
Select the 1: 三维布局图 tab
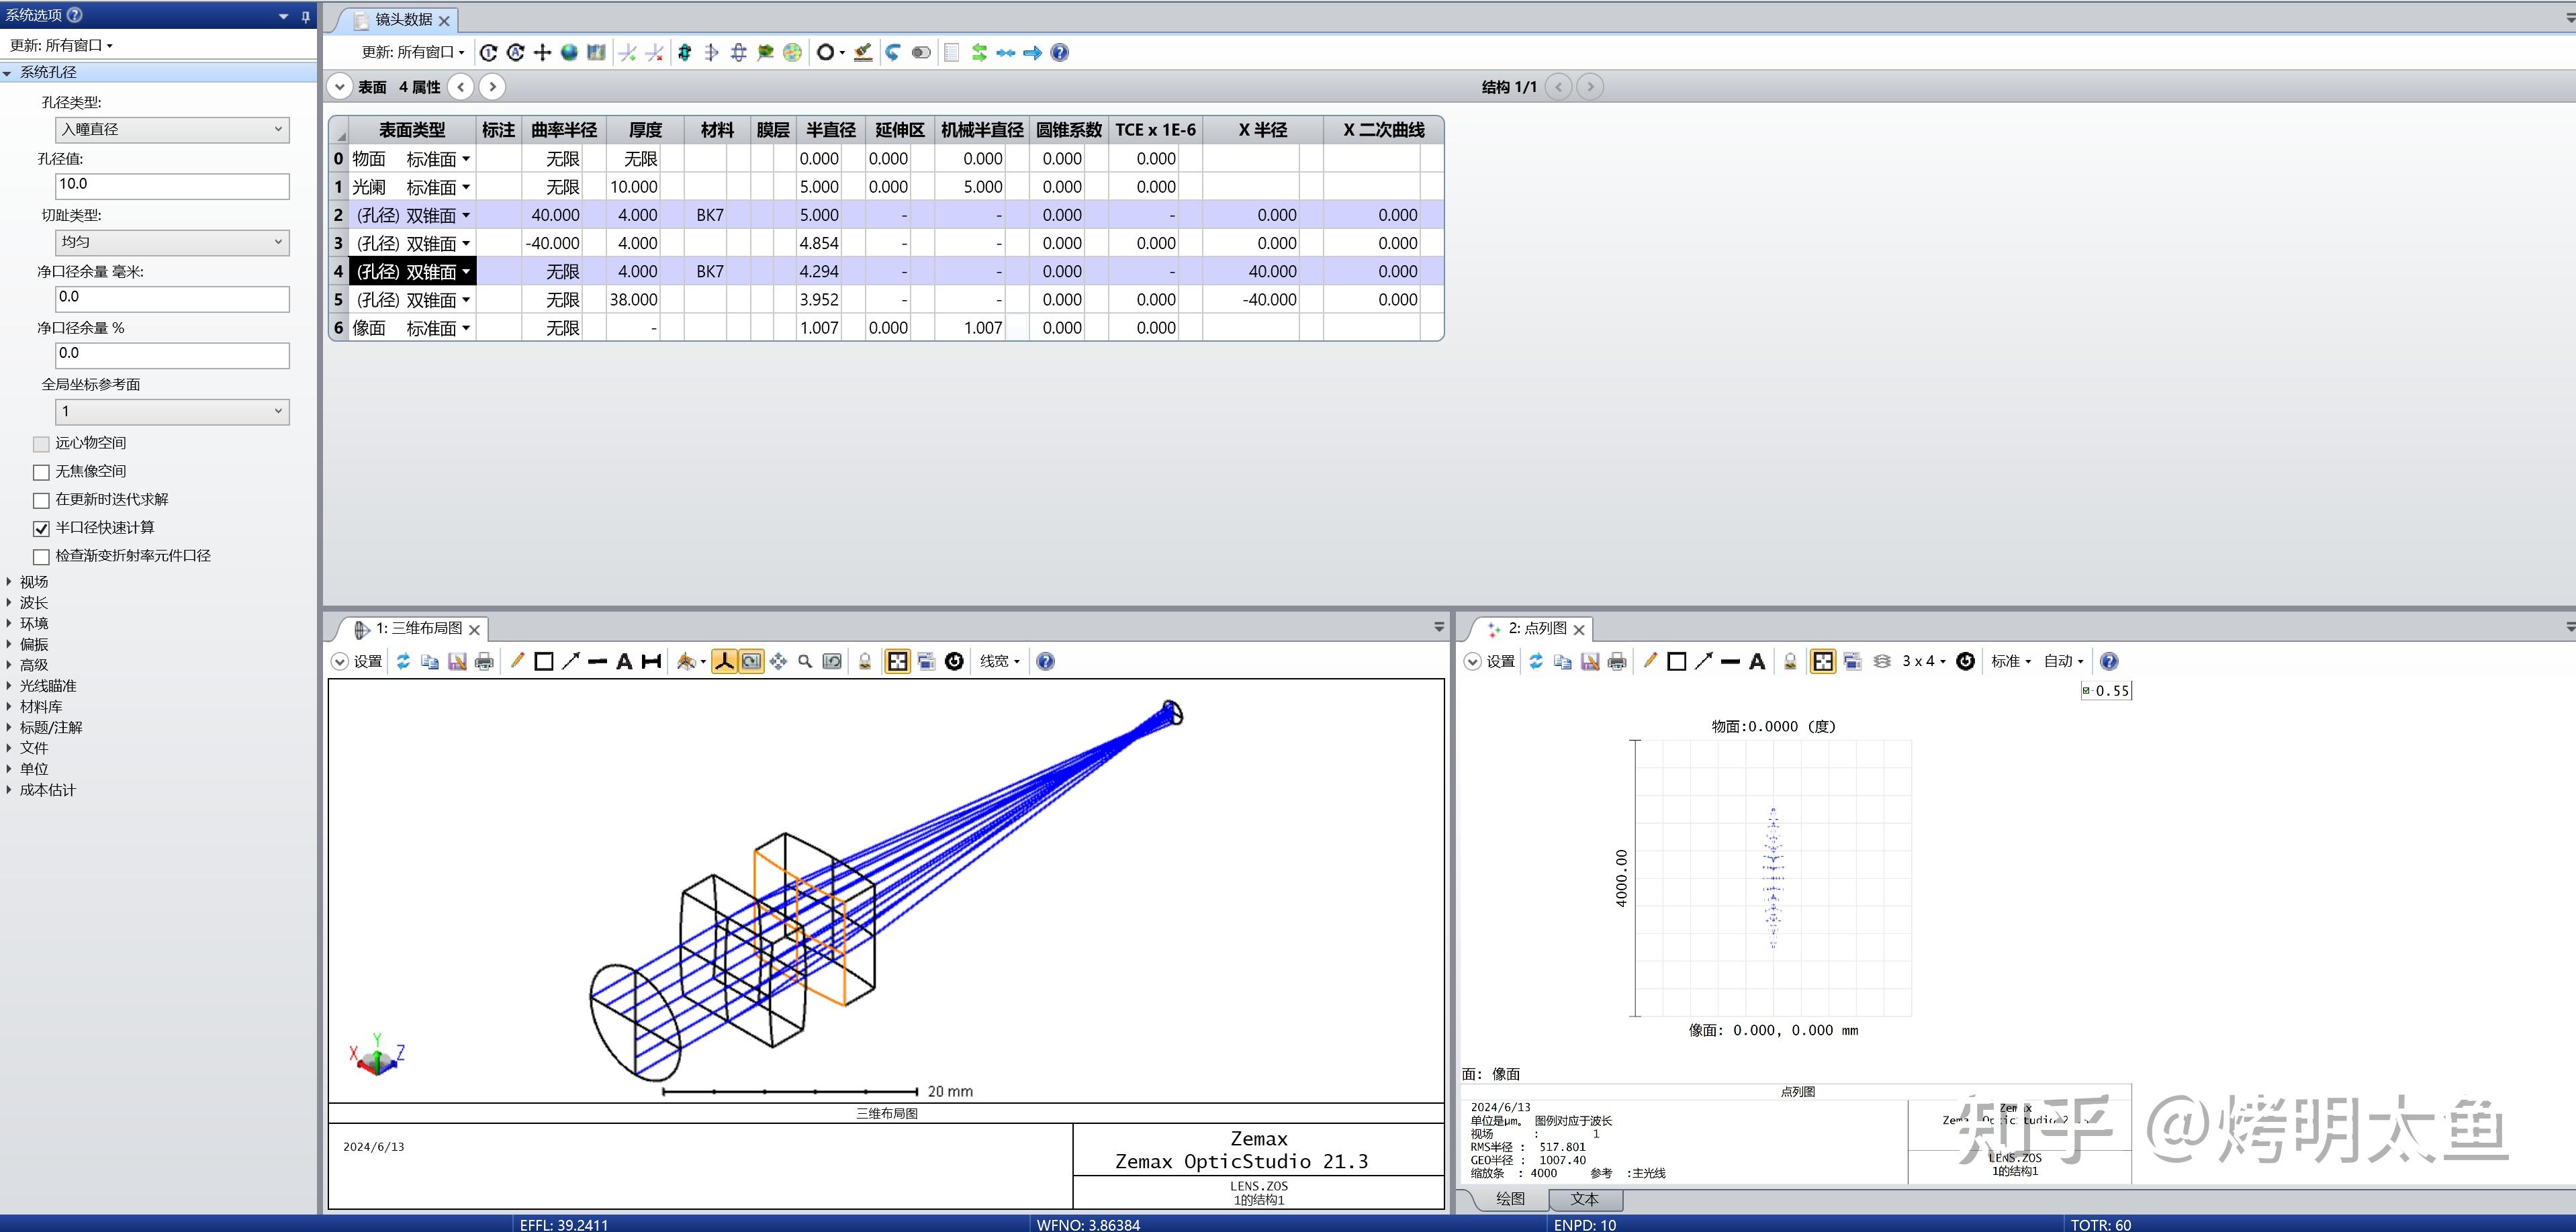(418, 628)
